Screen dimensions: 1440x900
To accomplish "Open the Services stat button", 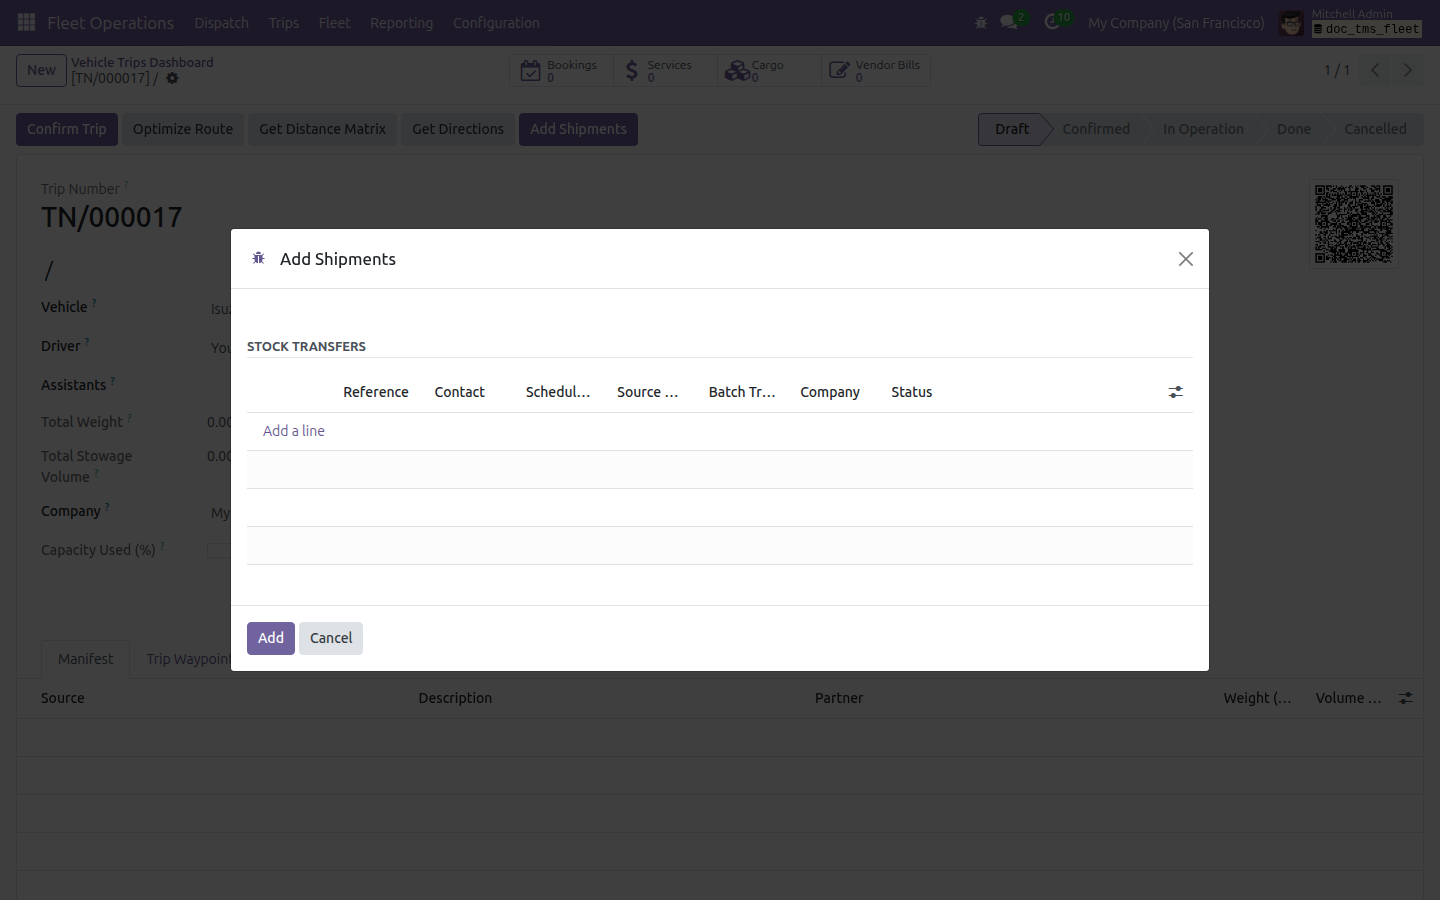I will click(665, 70).
